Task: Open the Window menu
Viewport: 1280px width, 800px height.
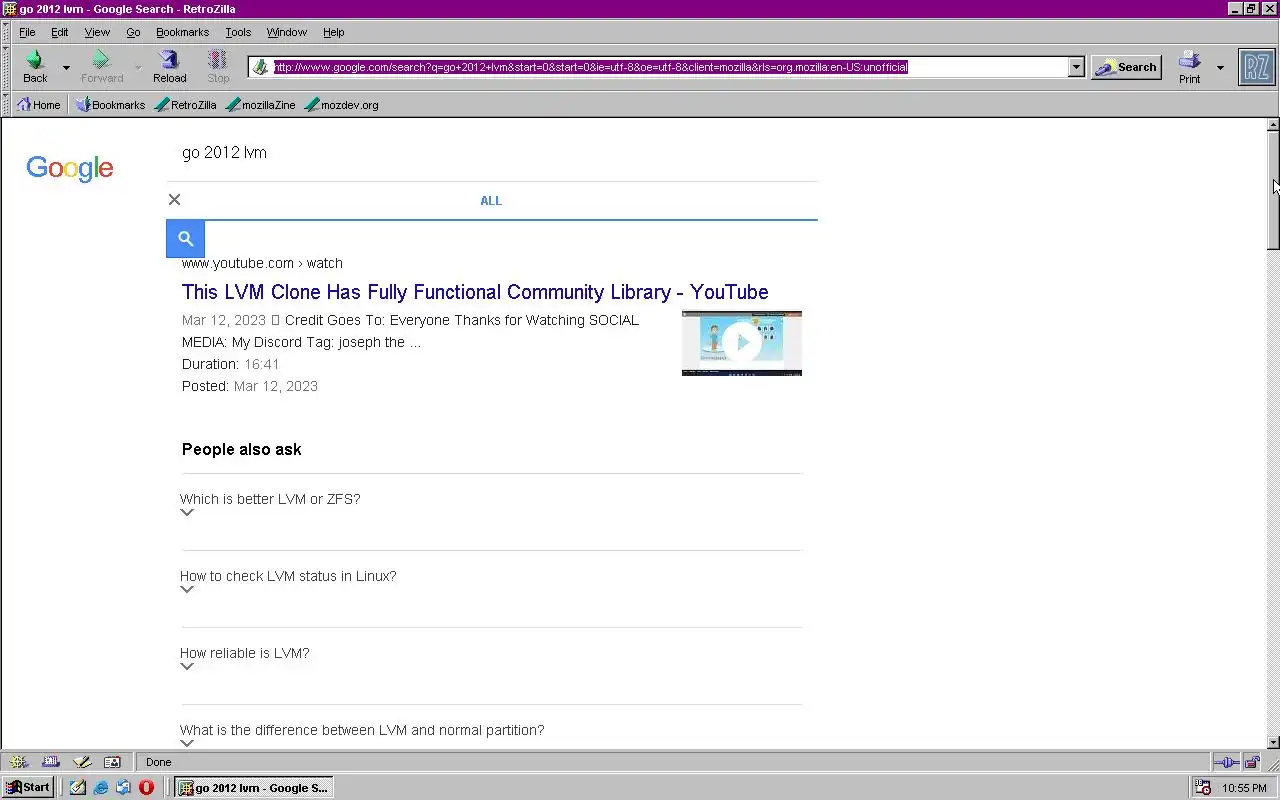Action: pyautogui.click(x=287, y=32)
